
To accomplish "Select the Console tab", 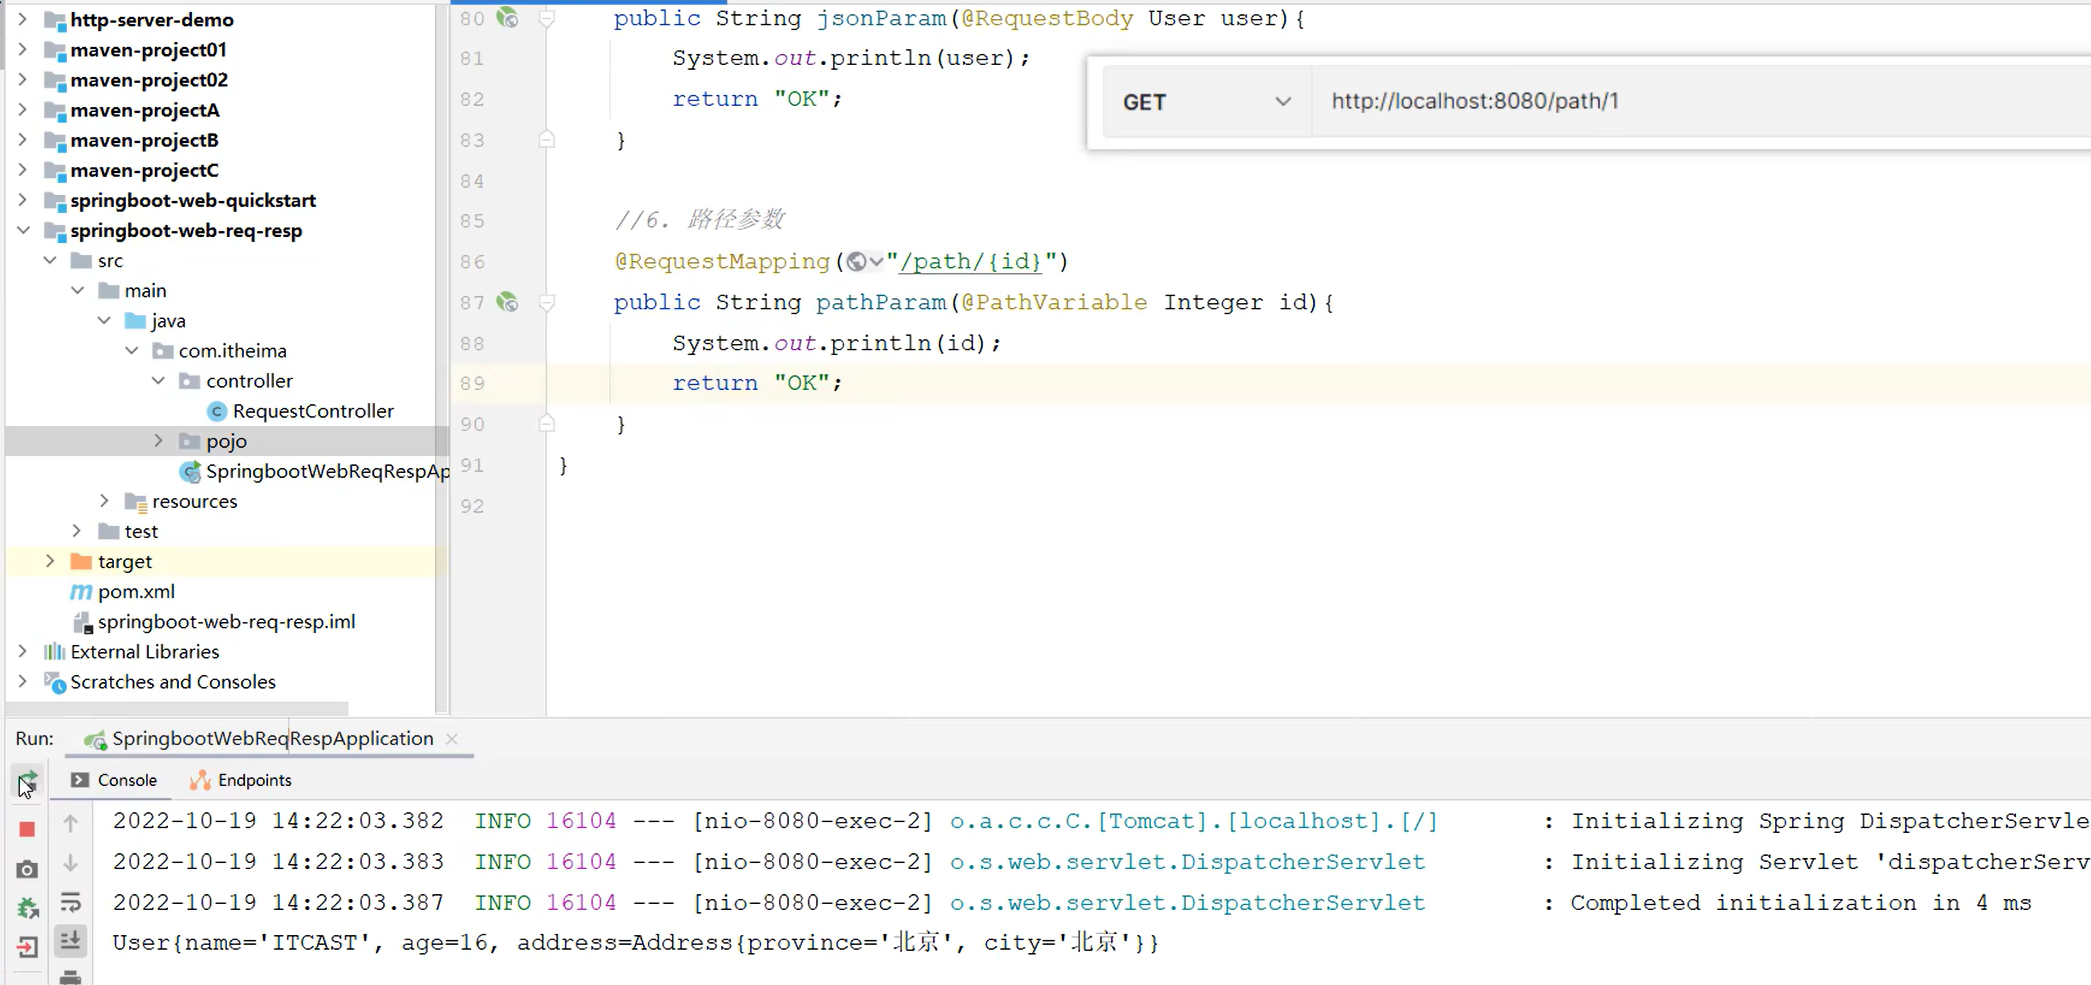I will [x=125, y=780].
